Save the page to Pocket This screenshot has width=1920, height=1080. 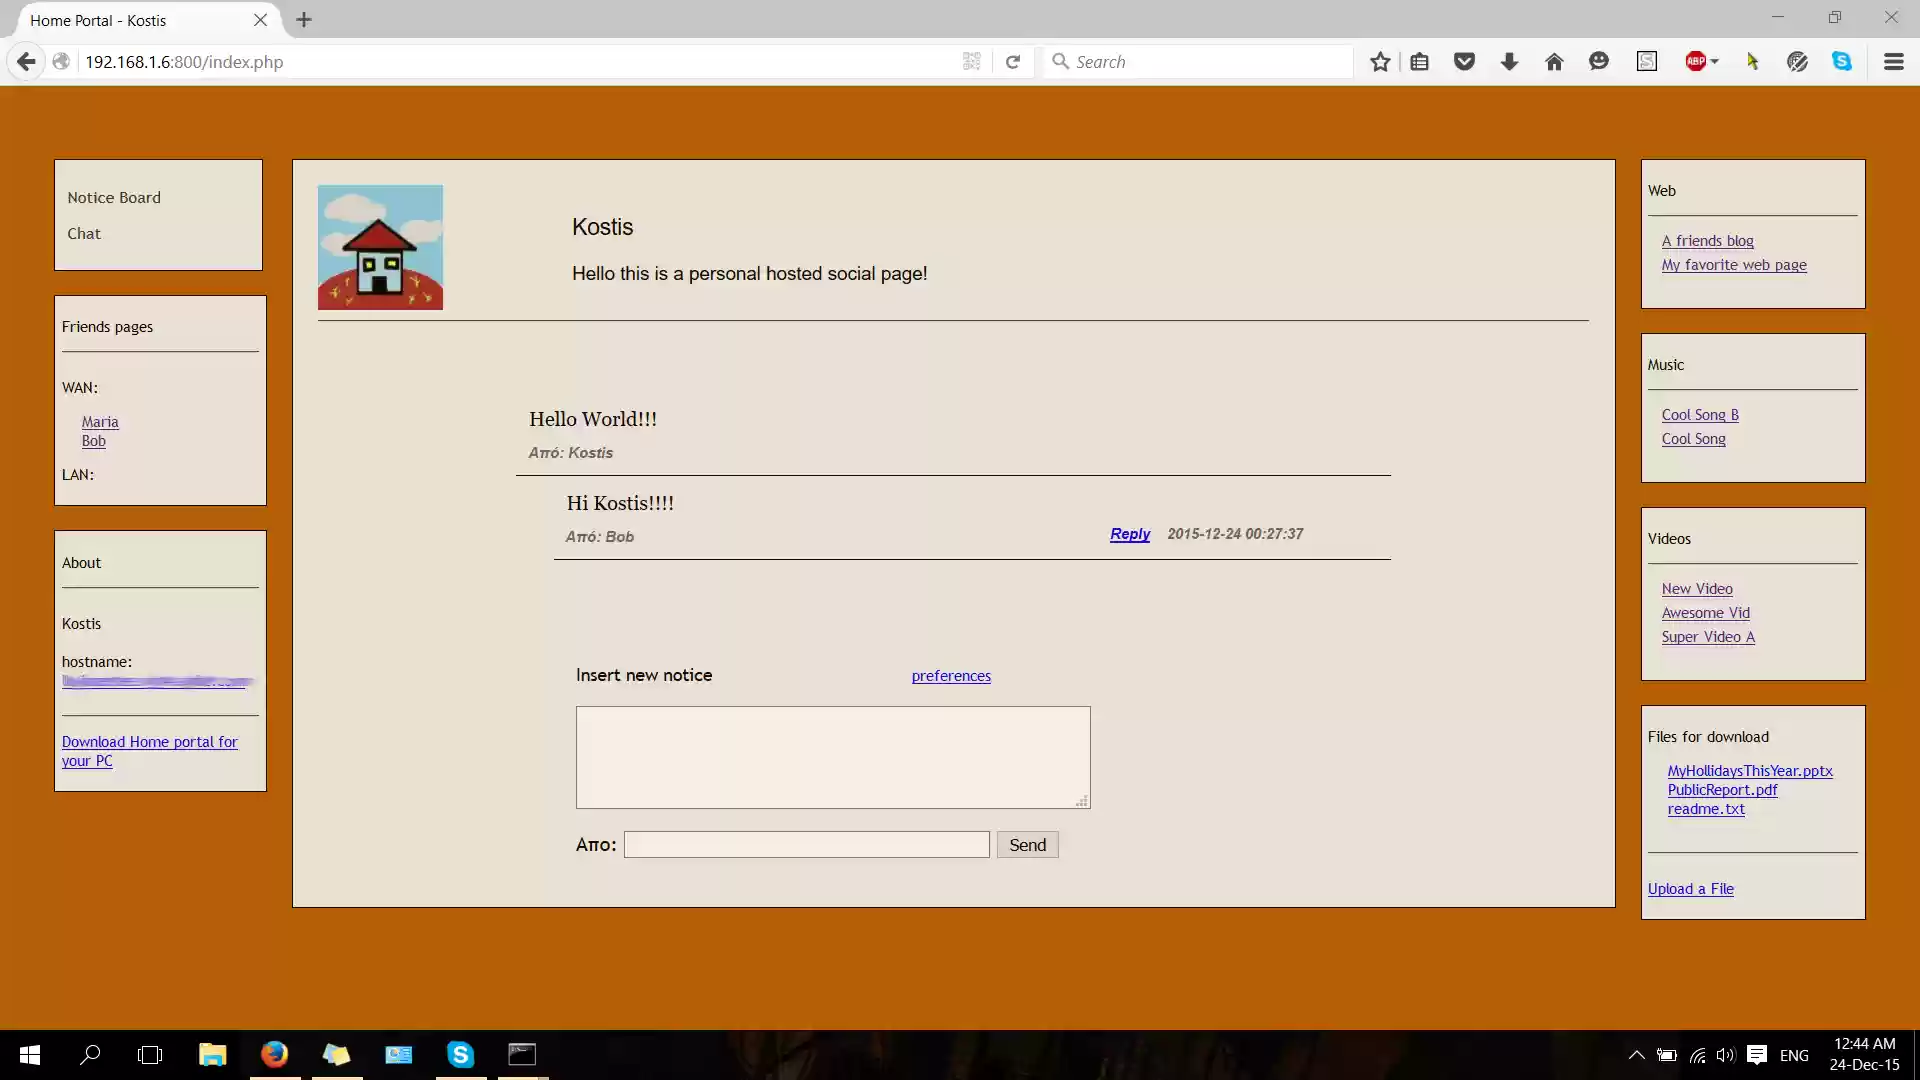click(x=1465, y=61)
